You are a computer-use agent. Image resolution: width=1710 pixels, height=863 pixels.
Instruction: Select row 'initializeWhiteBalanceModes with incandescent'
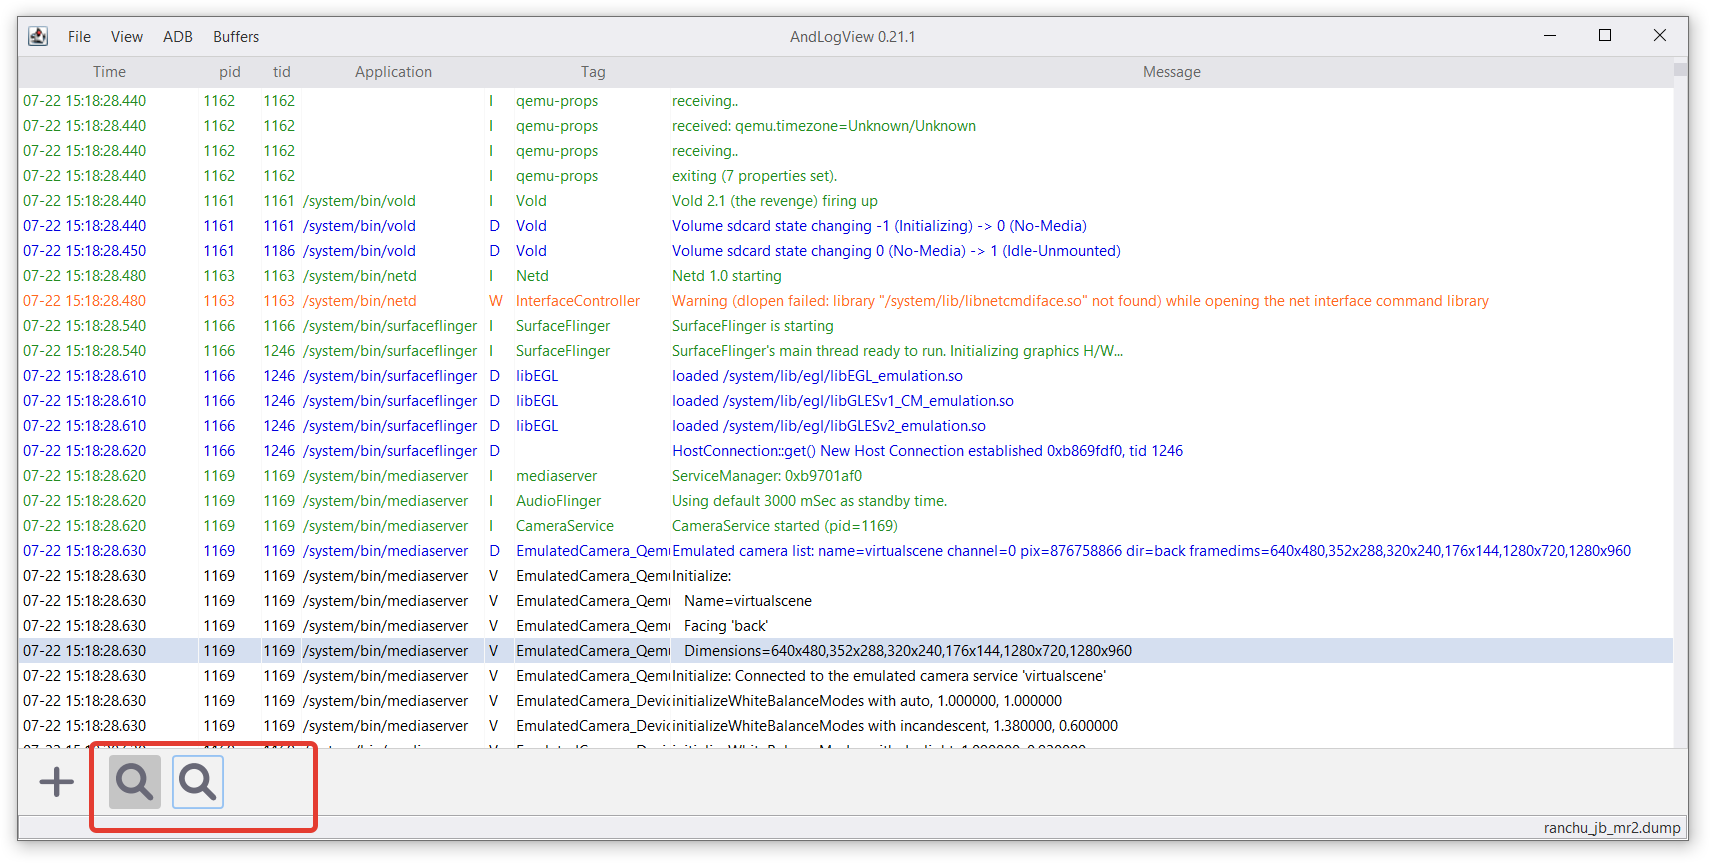click(845, 726)
